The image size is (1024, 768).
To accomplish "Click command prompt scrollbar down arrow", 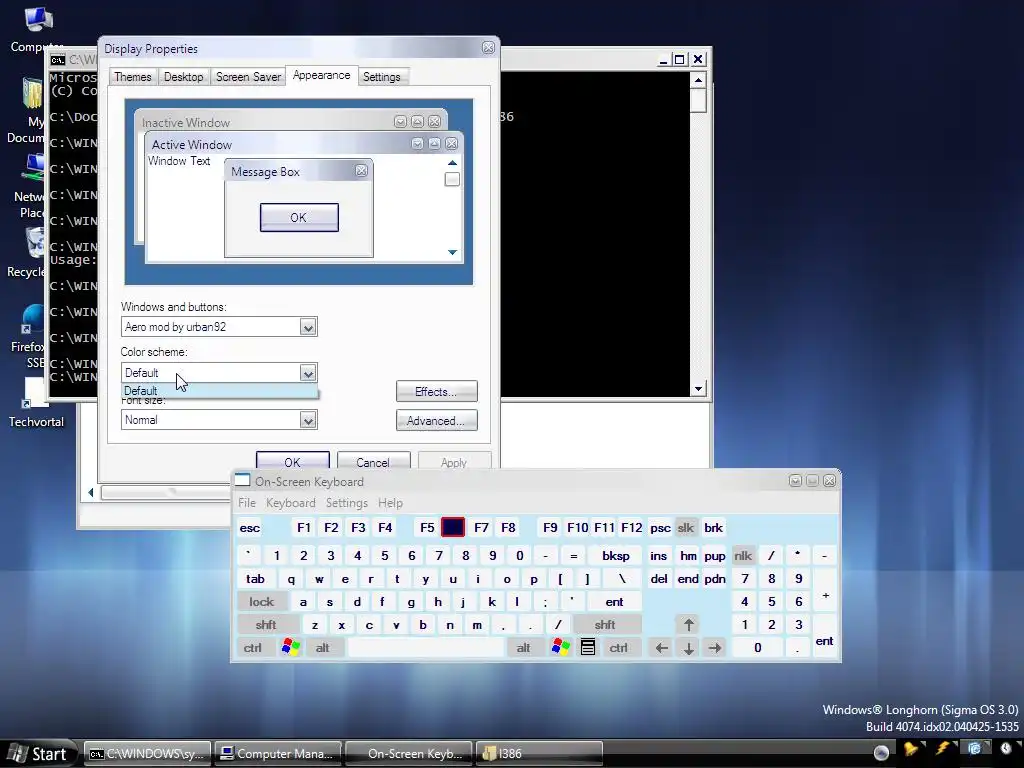I will pyautogui.click(x=698, y=389).
